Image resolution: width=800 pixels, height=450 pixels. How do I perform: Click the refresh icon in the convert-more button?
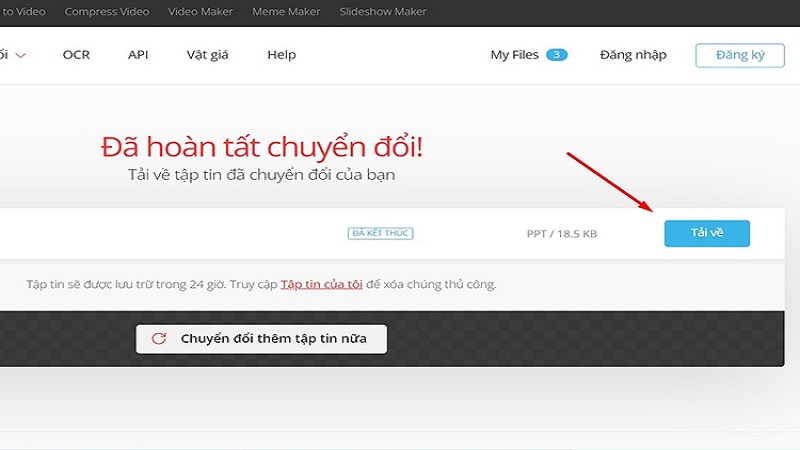pyautogui.click(x=159, y=339)
